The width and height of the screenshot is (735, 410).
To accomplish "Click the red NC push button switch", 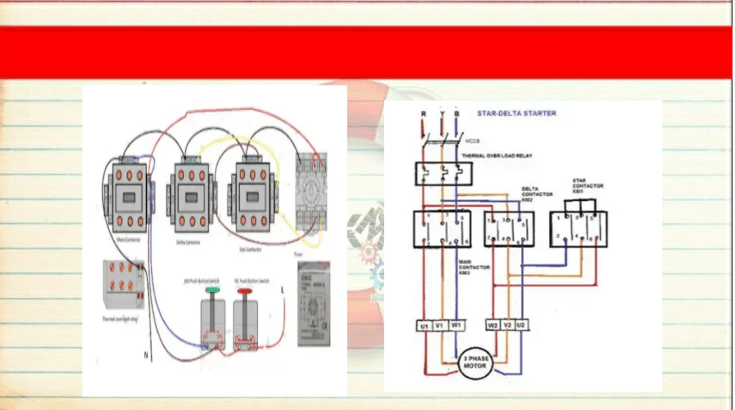I will (x=245, y=319).
